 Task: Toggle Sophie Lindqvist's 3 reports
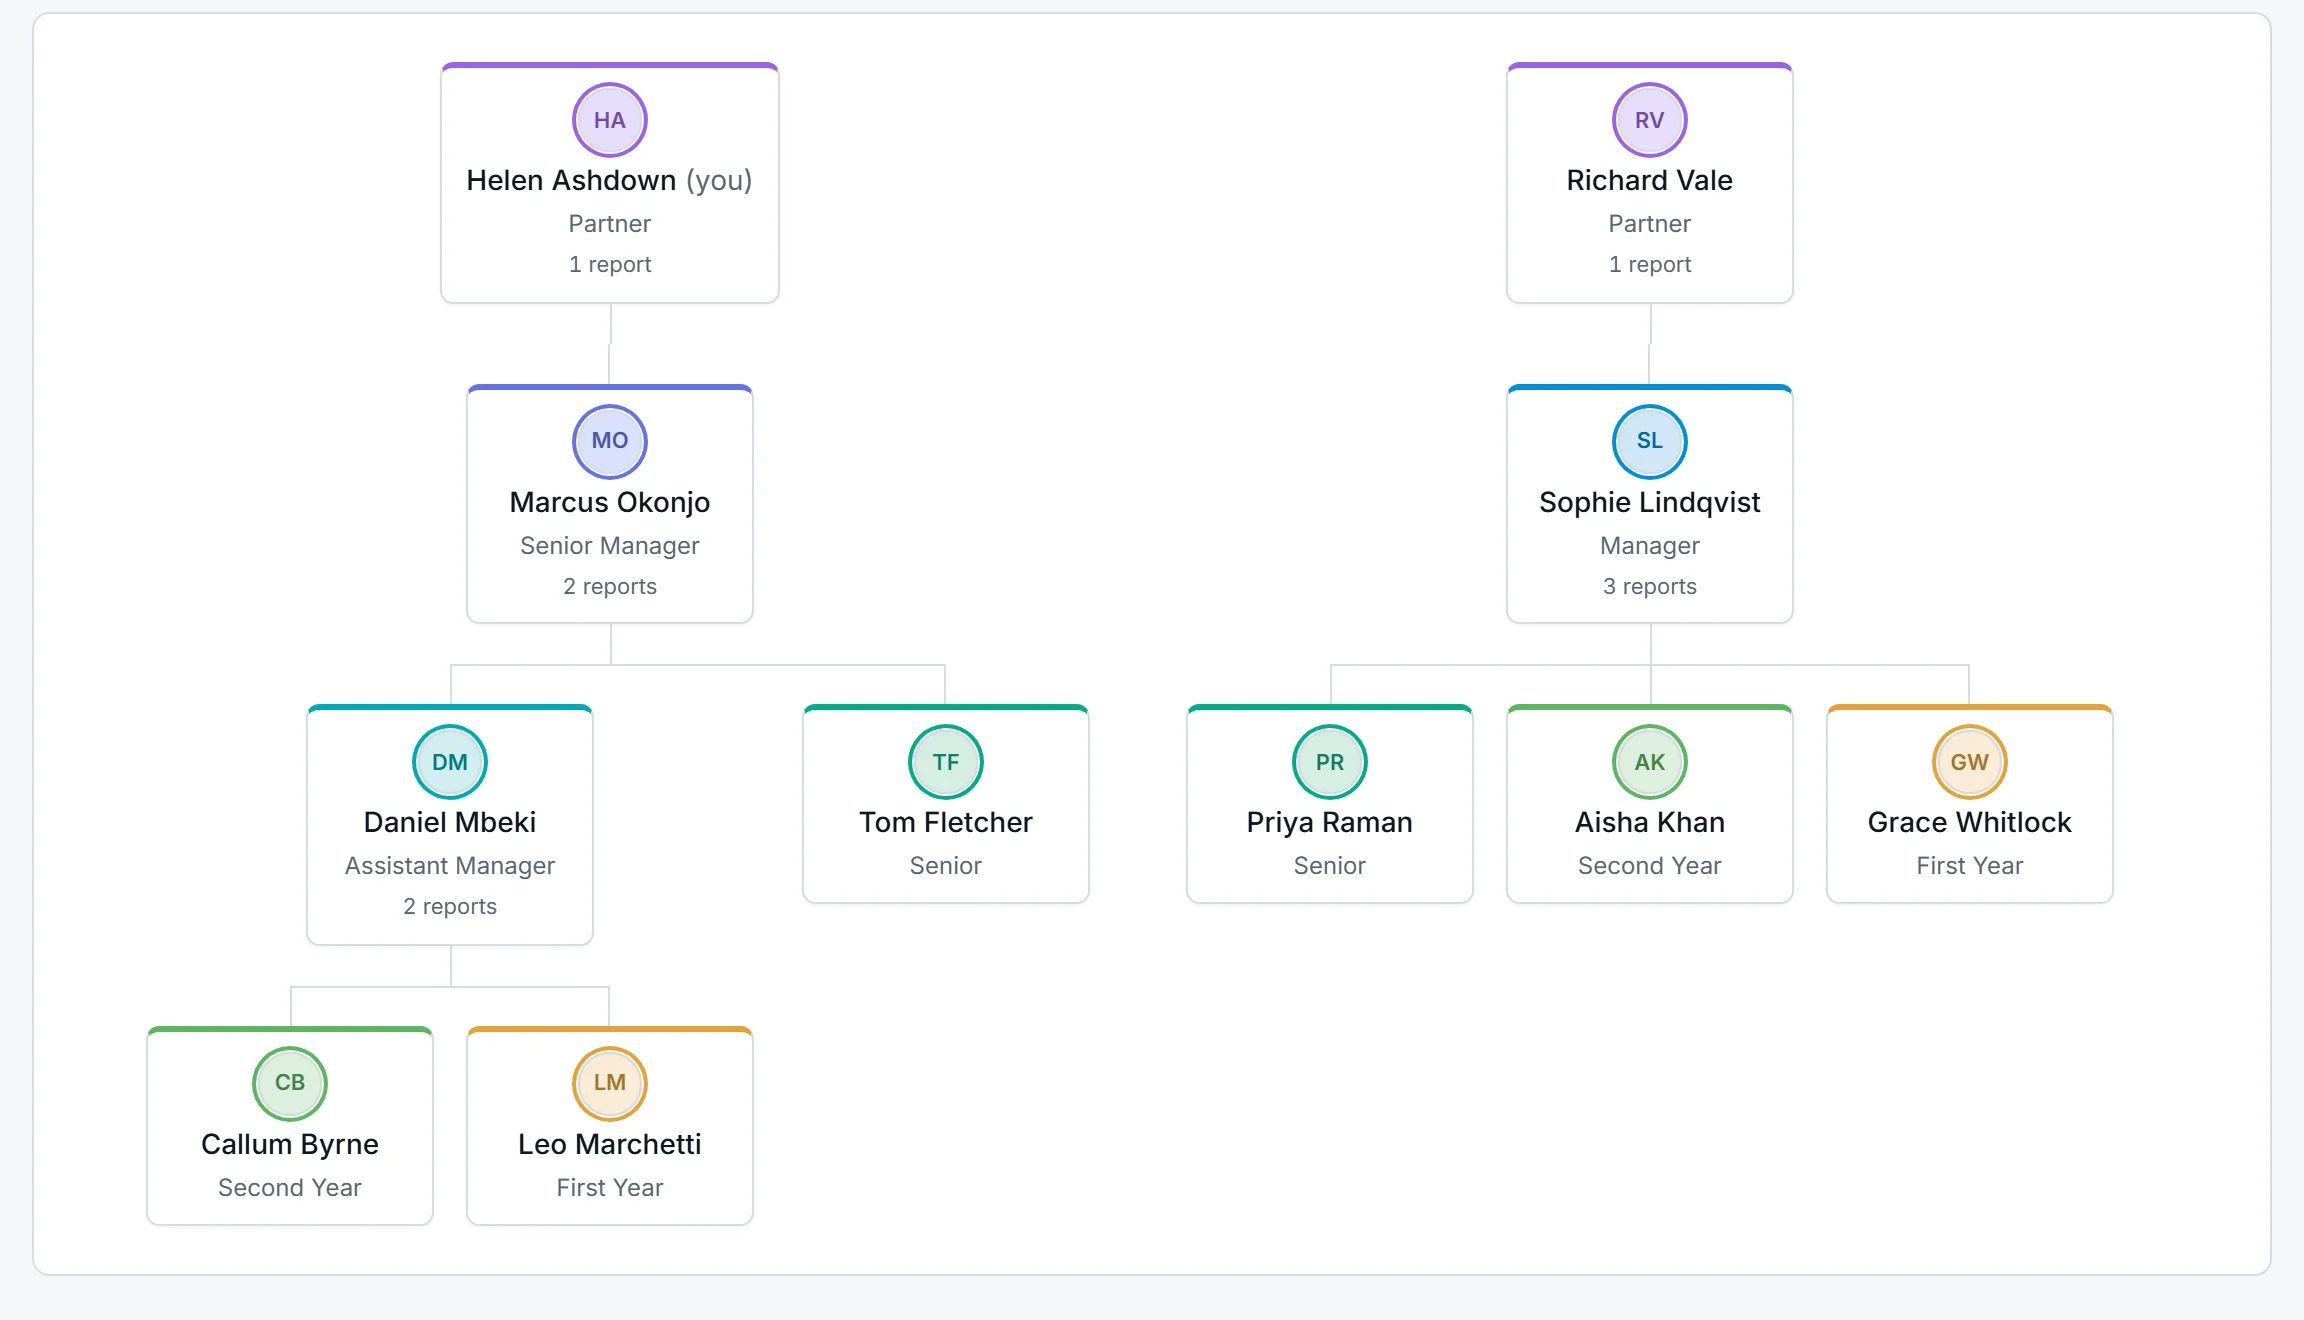1650,586
